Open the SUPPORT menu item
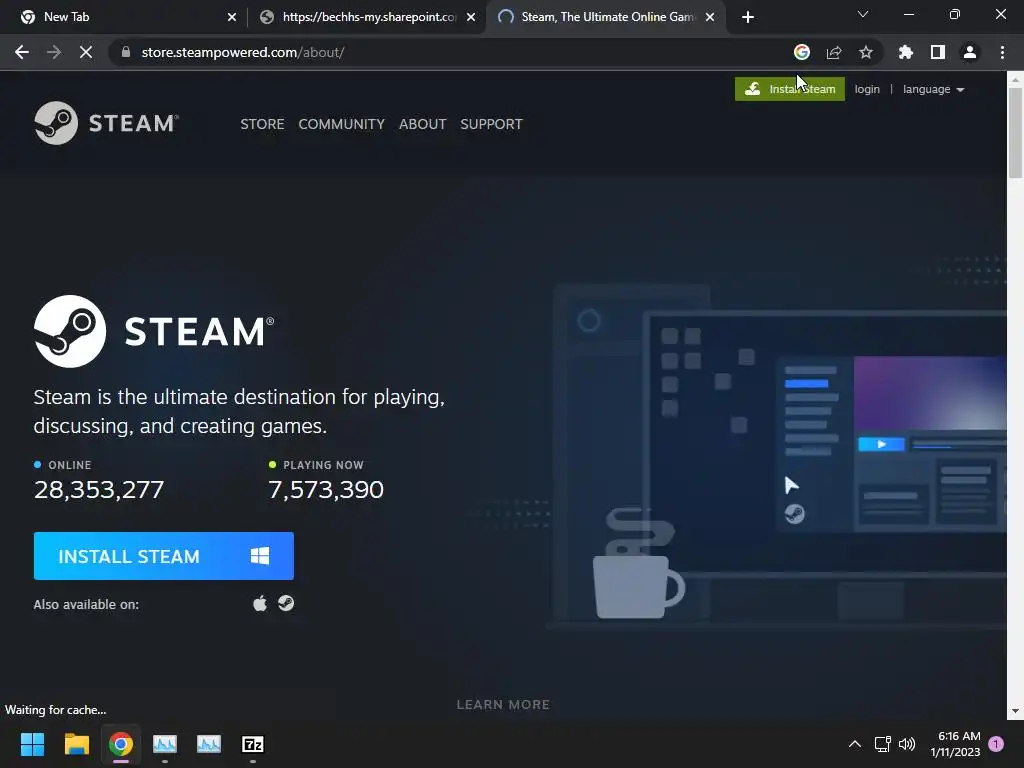Screen dimensions: 1024x768 491,124
